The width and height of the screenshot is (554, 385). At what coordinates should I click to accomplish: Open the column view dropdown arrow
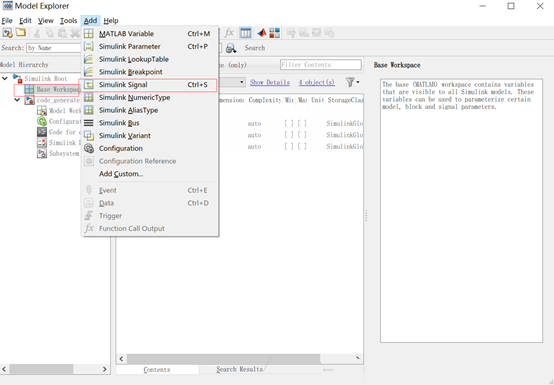242,82
